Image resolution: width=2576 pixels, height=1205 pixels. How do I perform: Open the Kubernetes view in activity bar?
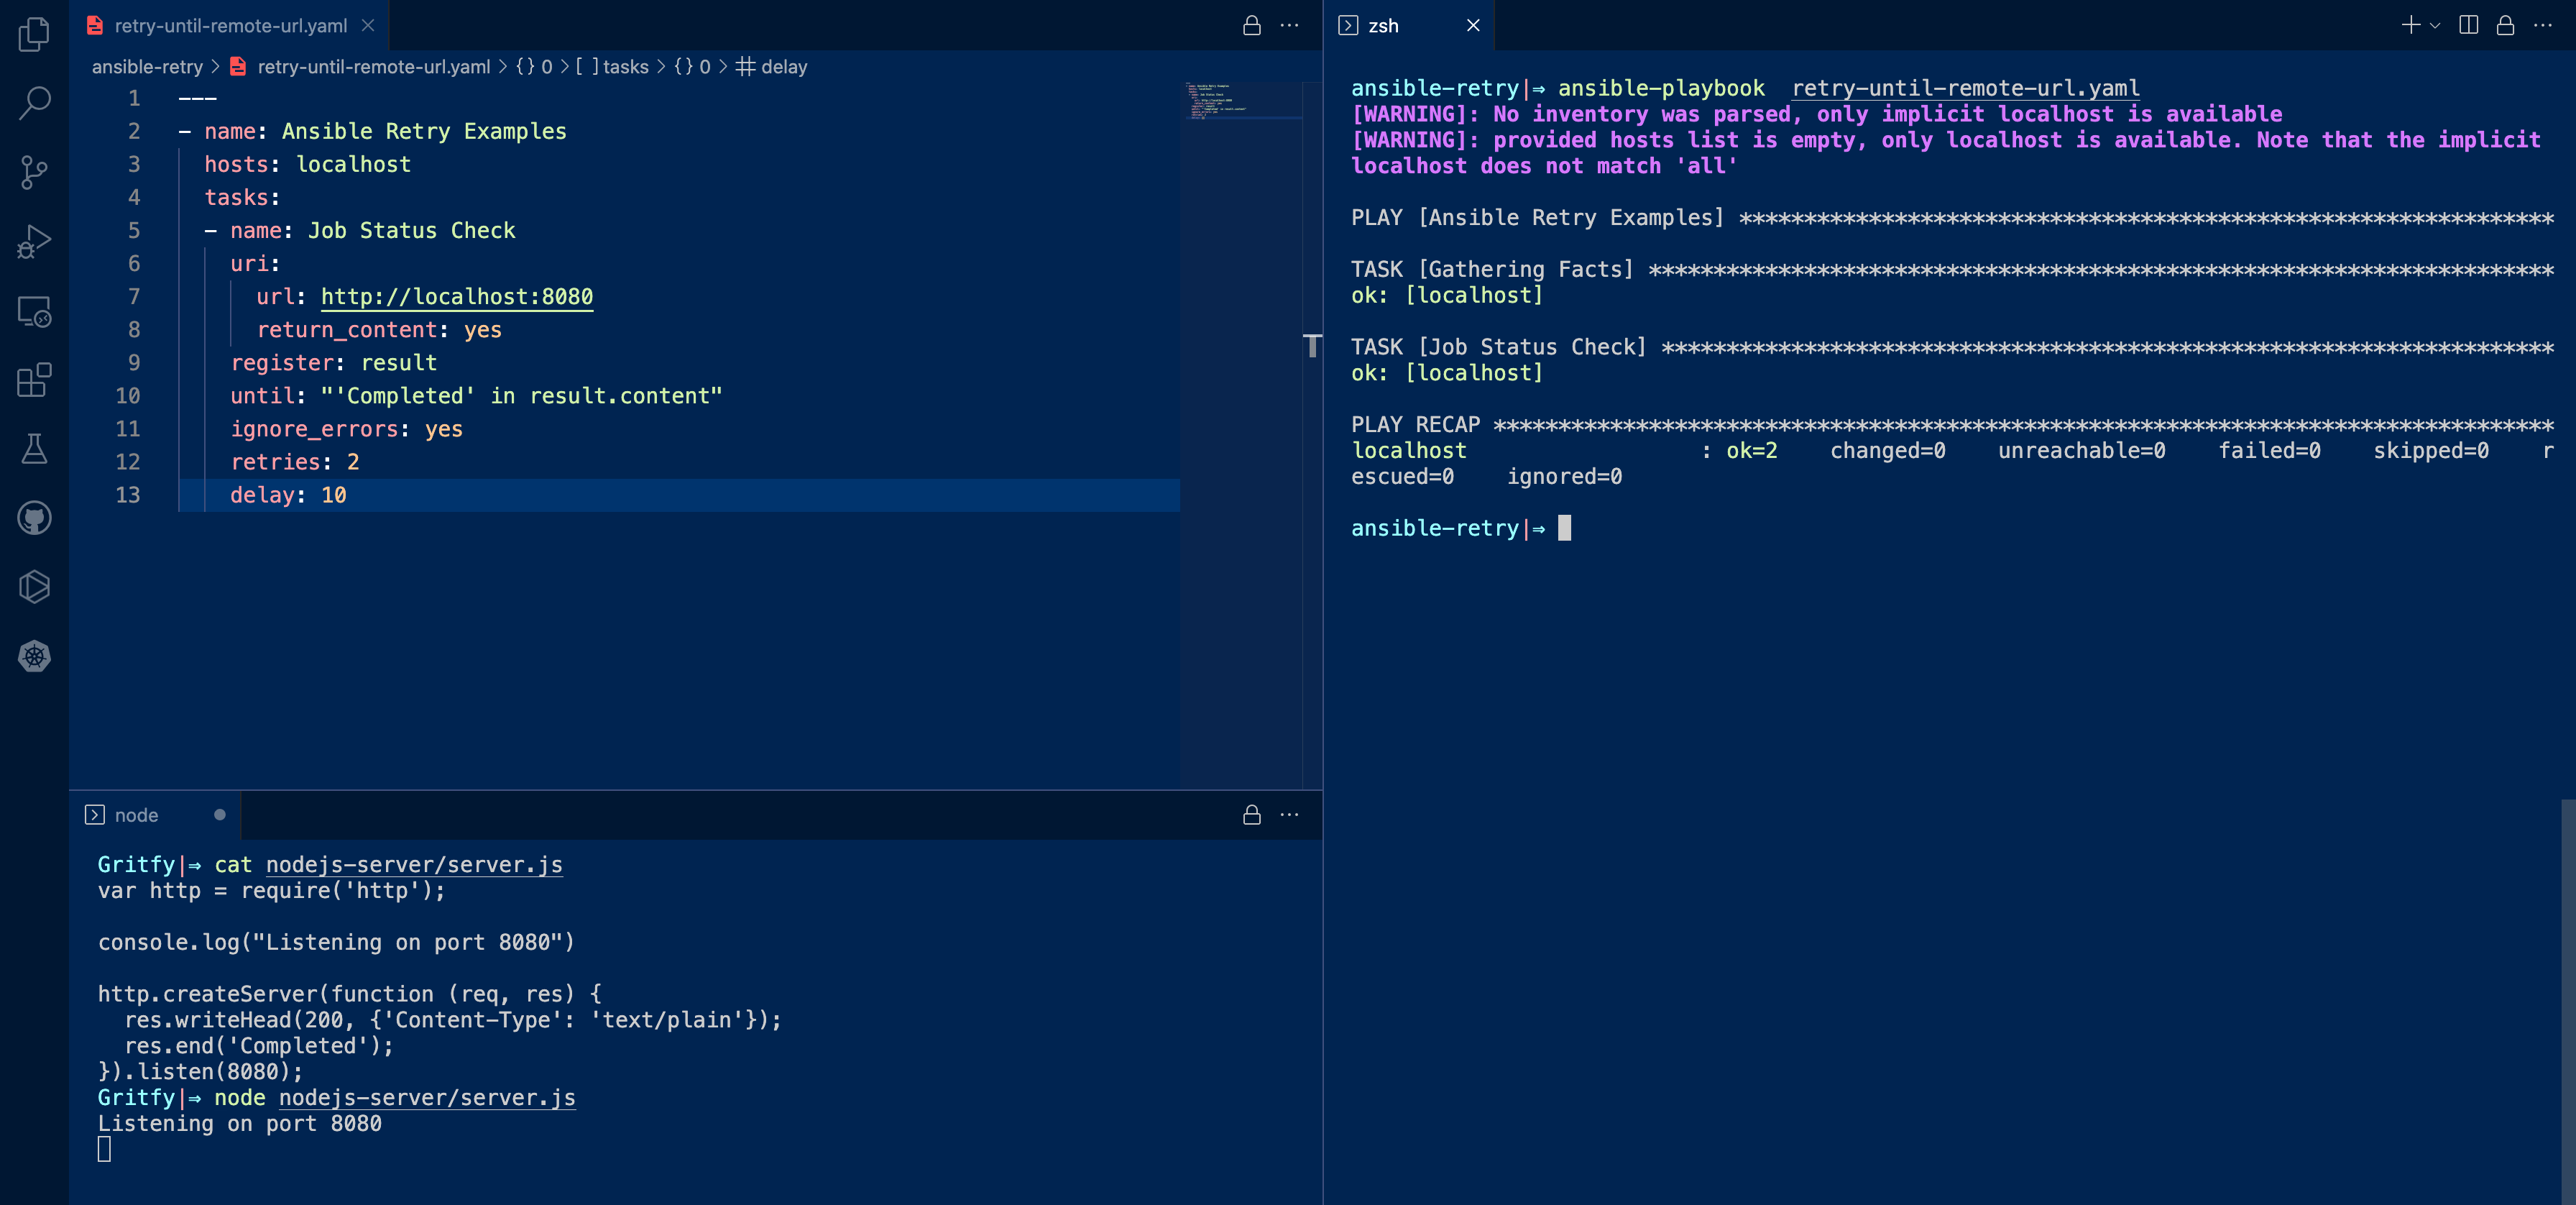(x=34, y=656)
